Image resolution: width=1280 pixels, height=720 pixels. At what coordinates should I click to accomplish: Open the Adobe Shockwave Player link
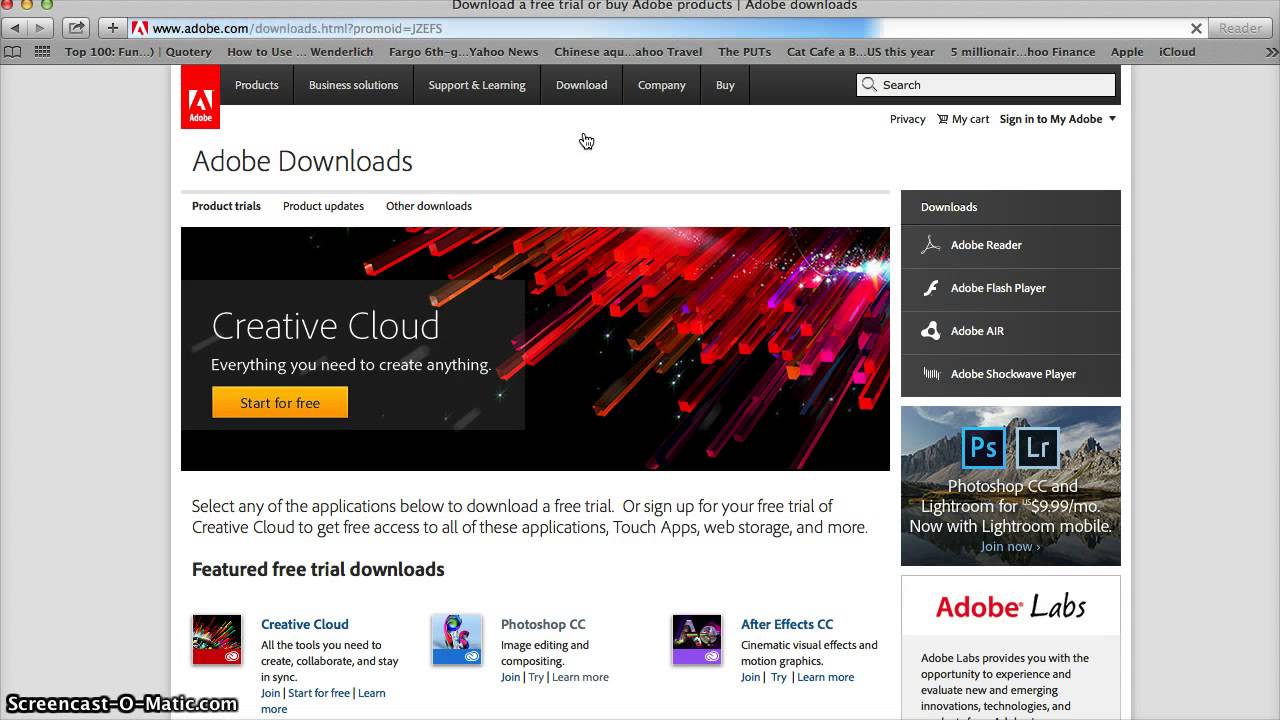pyautogui.click(x=1013, y=374)
